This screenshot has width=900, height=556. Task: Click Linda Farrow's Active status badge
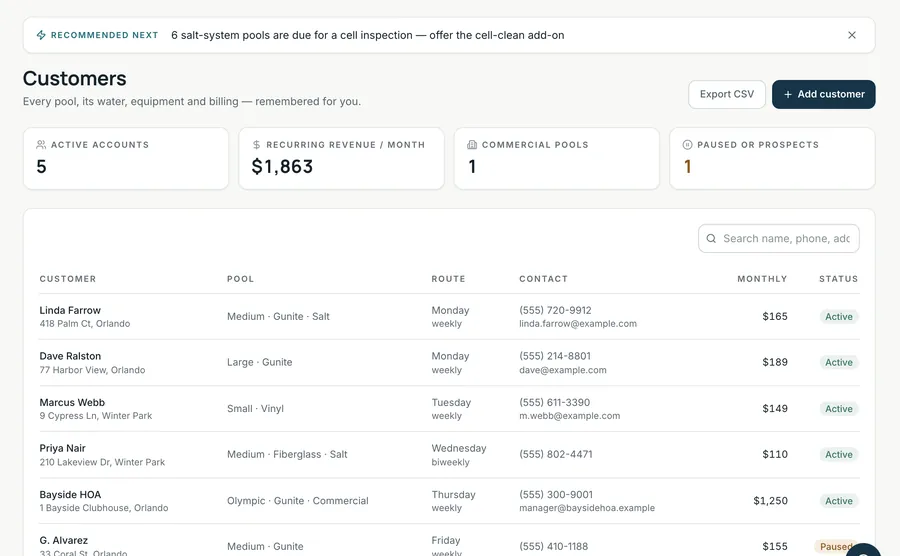(839, 317)
